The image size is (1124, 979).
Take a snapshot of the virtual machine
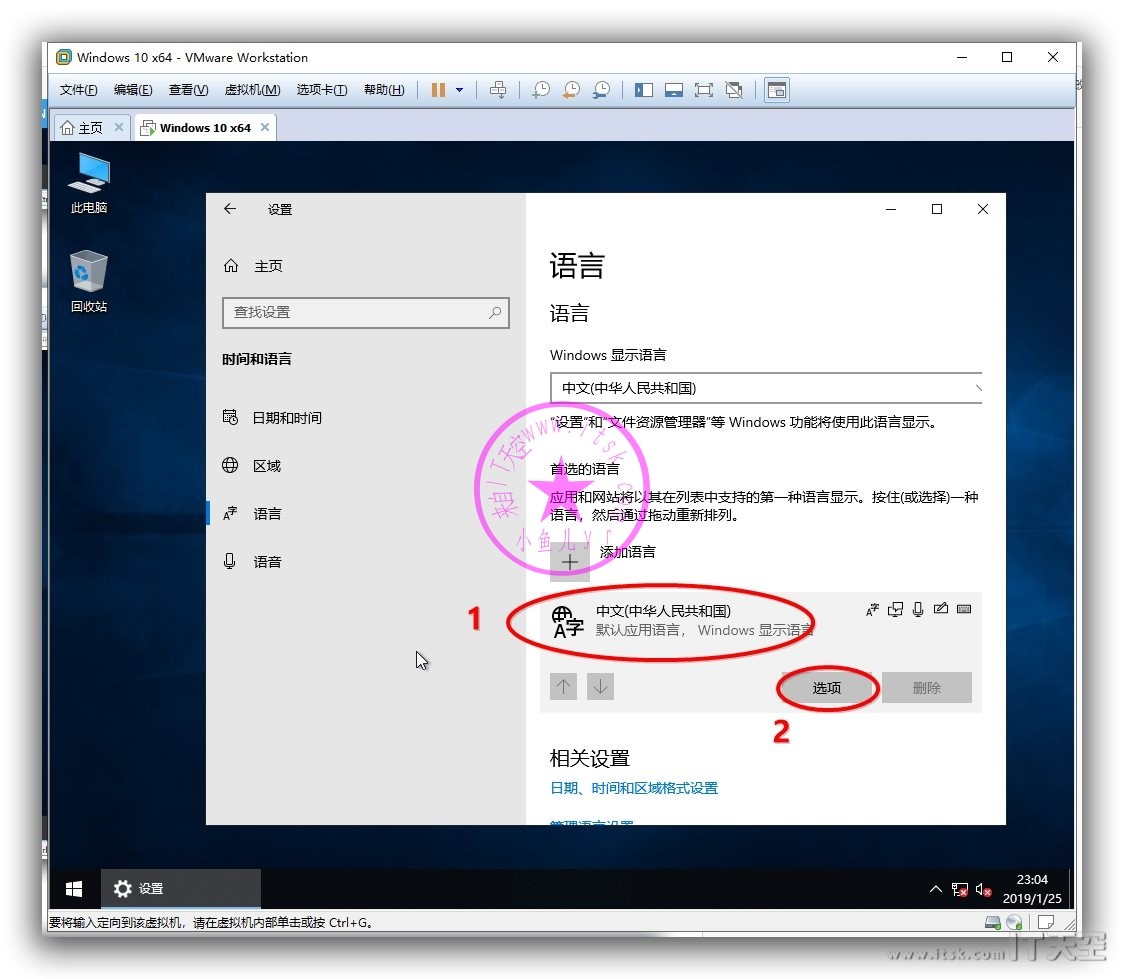click(541, 90)
